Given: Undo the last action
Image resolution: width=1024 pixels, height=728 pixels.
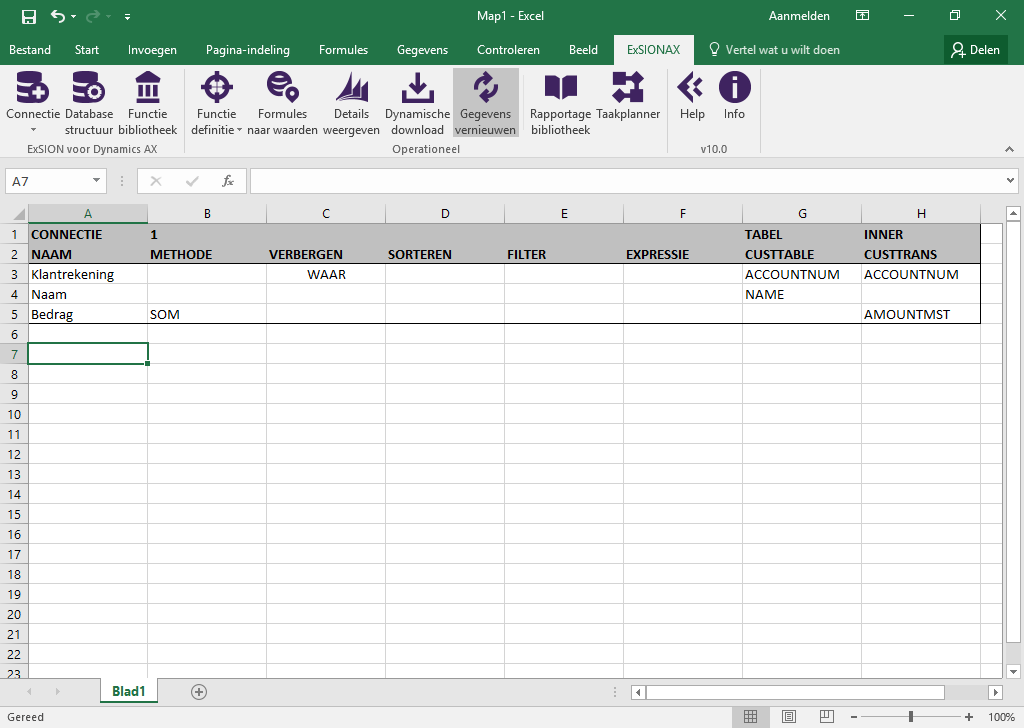Looking at the screenshot, I should [57, 16].
